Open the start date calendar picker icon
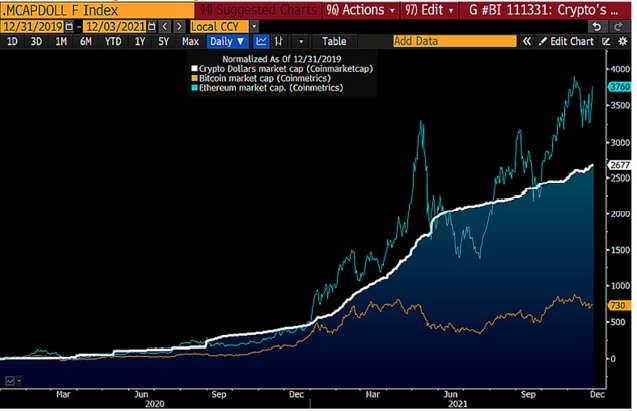The height and width of the screenshot is (411, 637). [x=69, y=27]
